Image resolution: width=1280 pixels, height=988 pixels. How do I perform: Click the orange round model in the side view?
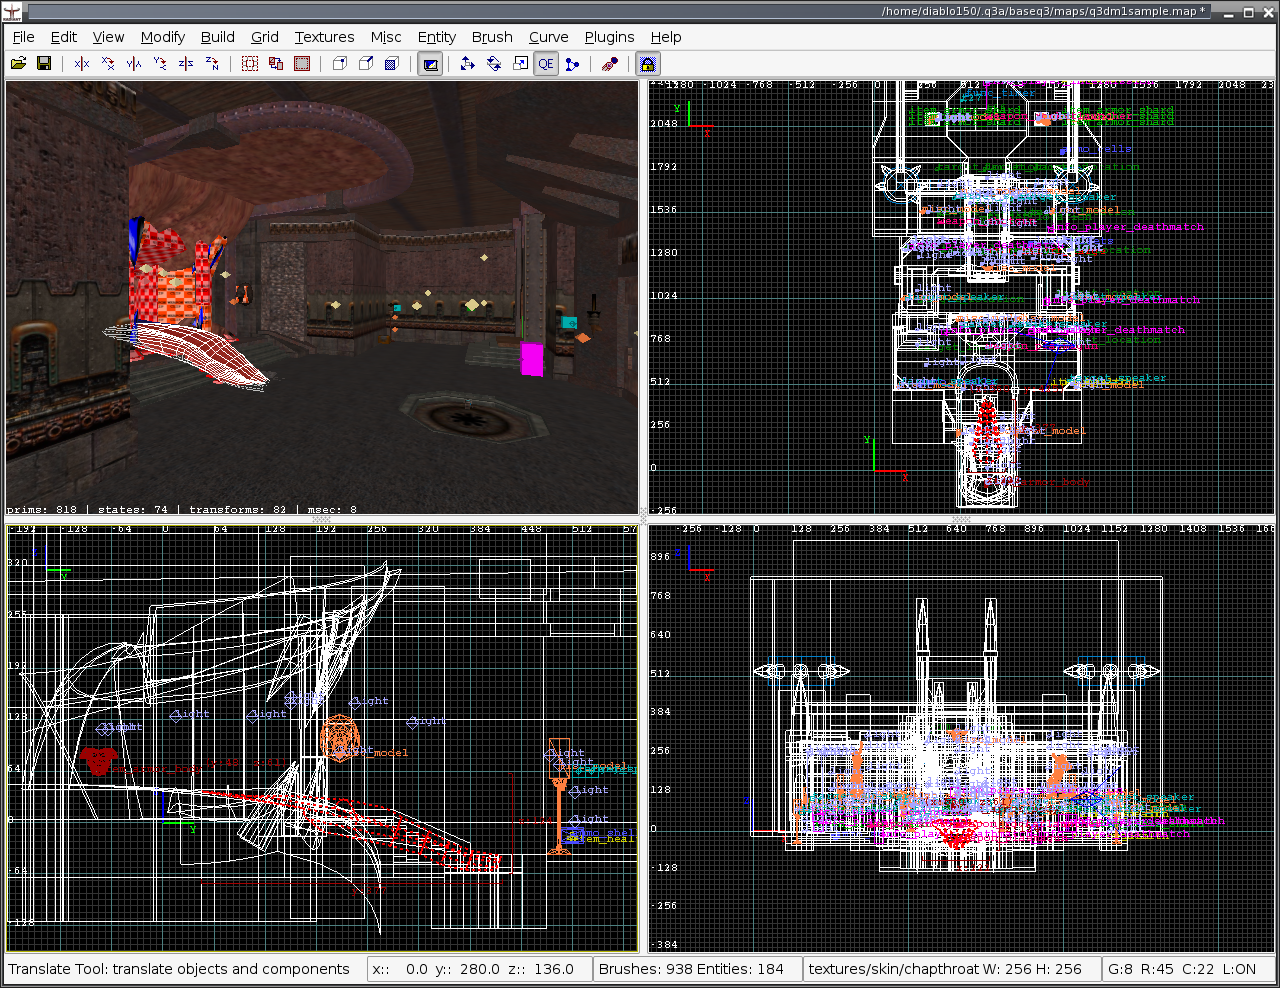pos(339,738)
